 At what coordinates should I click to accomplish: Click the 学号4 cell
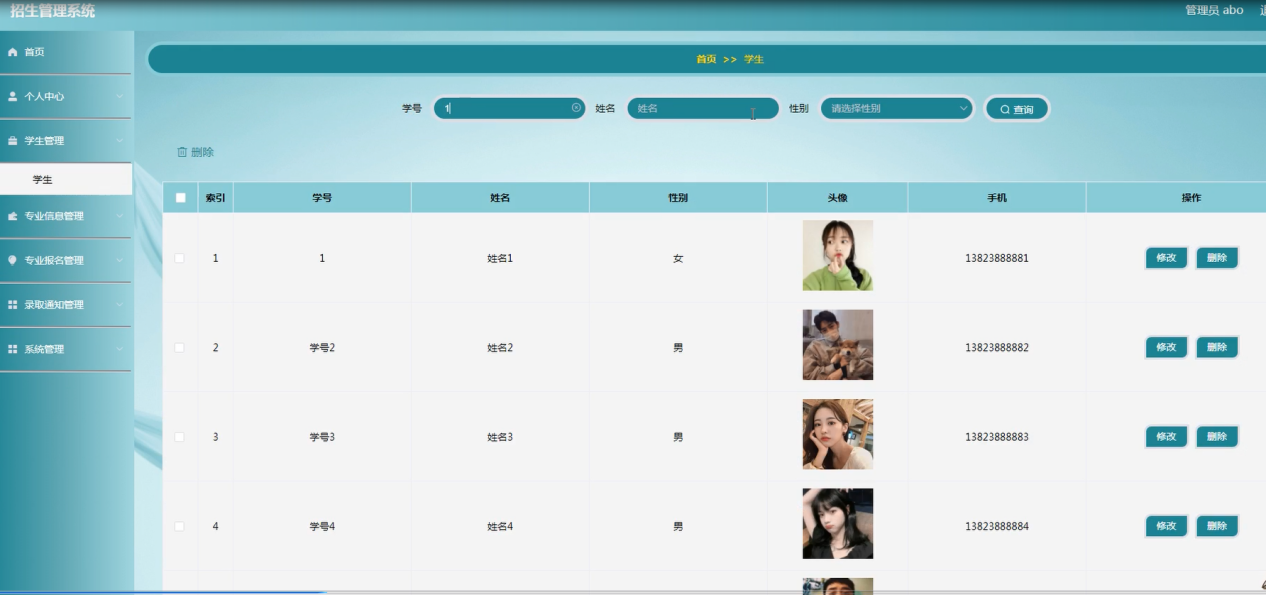(x=322, y=526)
